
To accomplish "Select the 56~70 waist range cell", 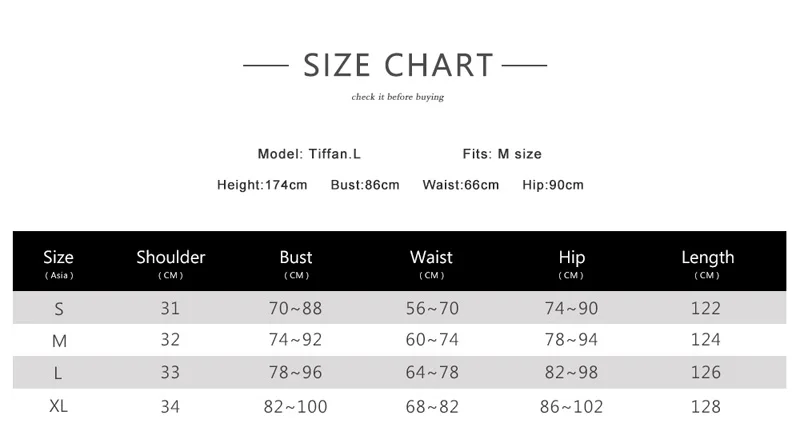I will tap(434, 309).
